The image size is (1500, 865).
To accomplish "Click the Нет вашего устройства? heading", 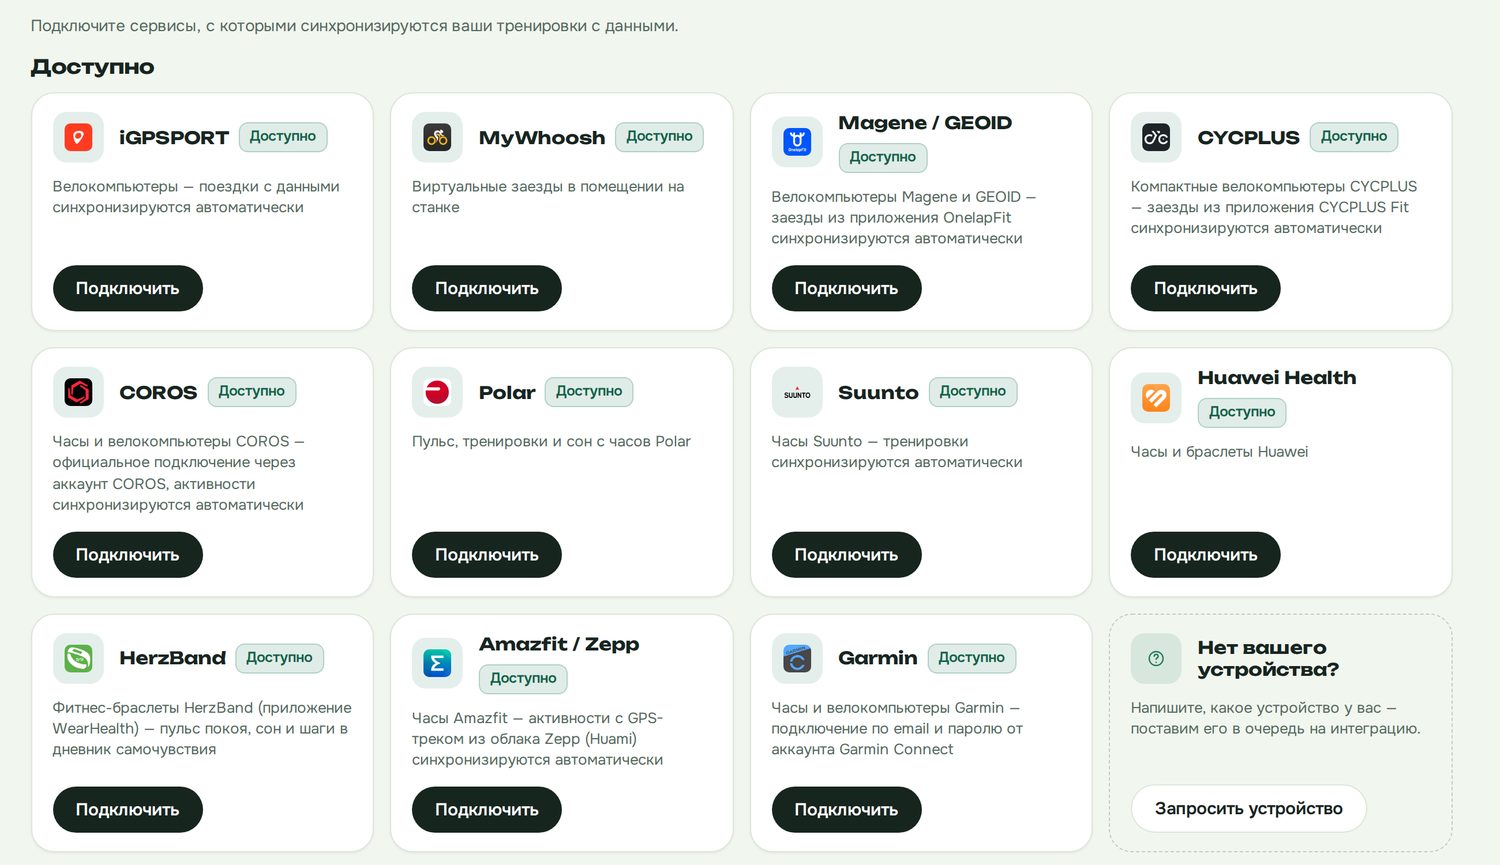I will 1268,658.
